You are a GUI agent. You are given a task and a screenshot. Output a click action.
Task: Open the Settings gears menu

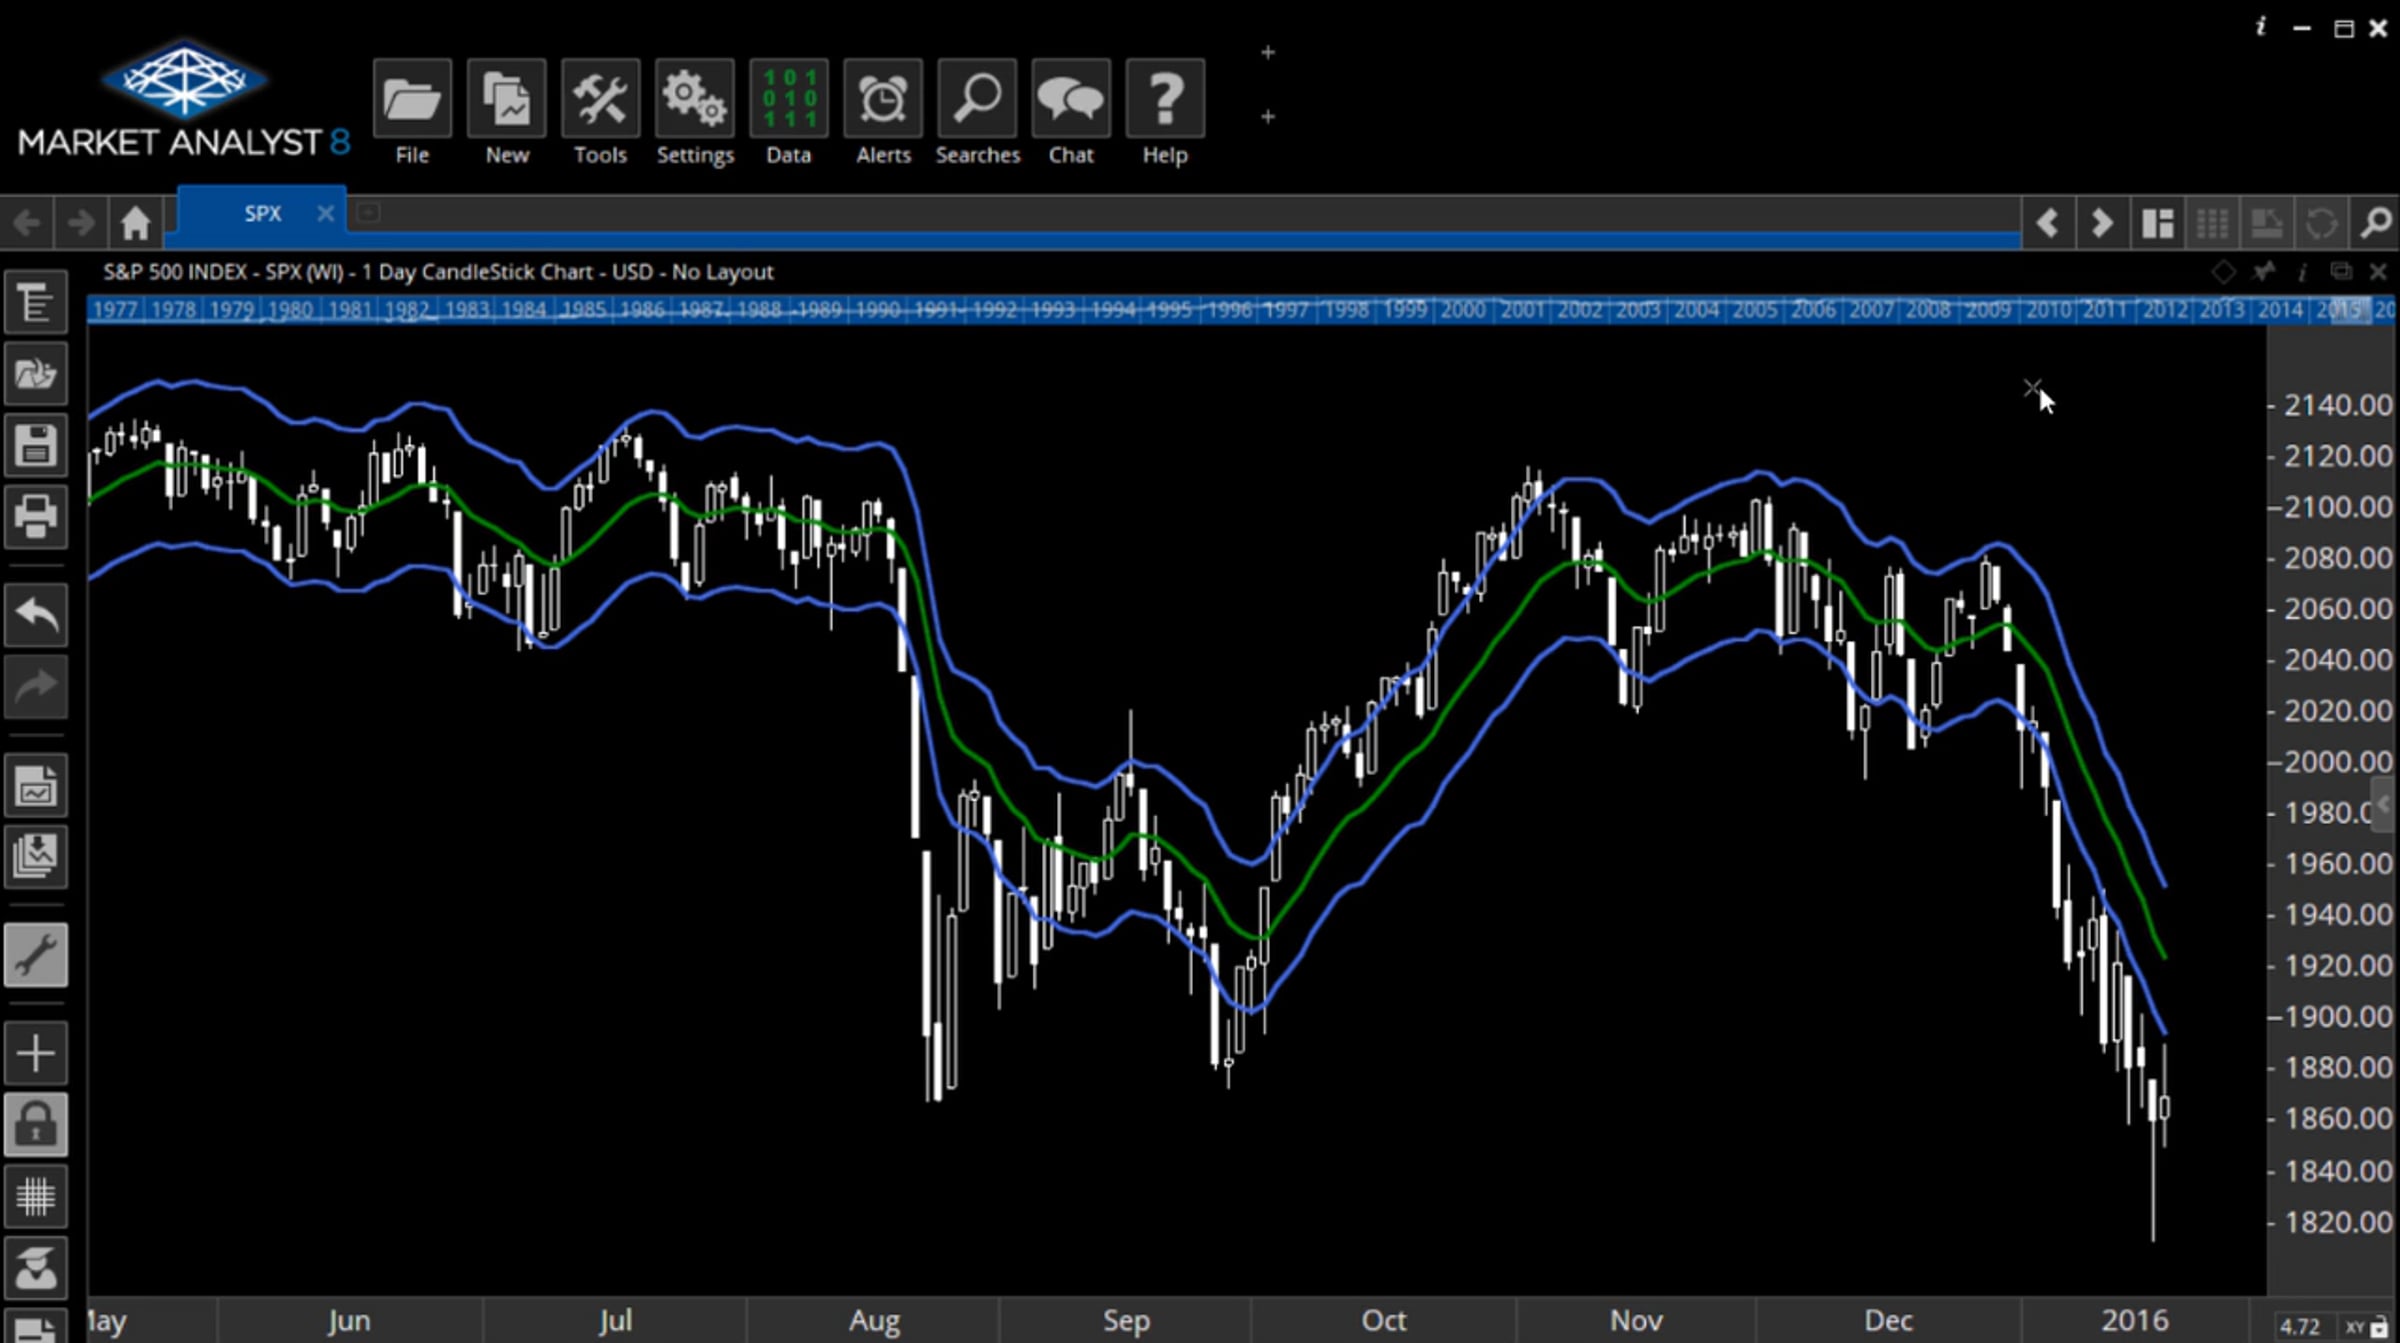point(694,99)
